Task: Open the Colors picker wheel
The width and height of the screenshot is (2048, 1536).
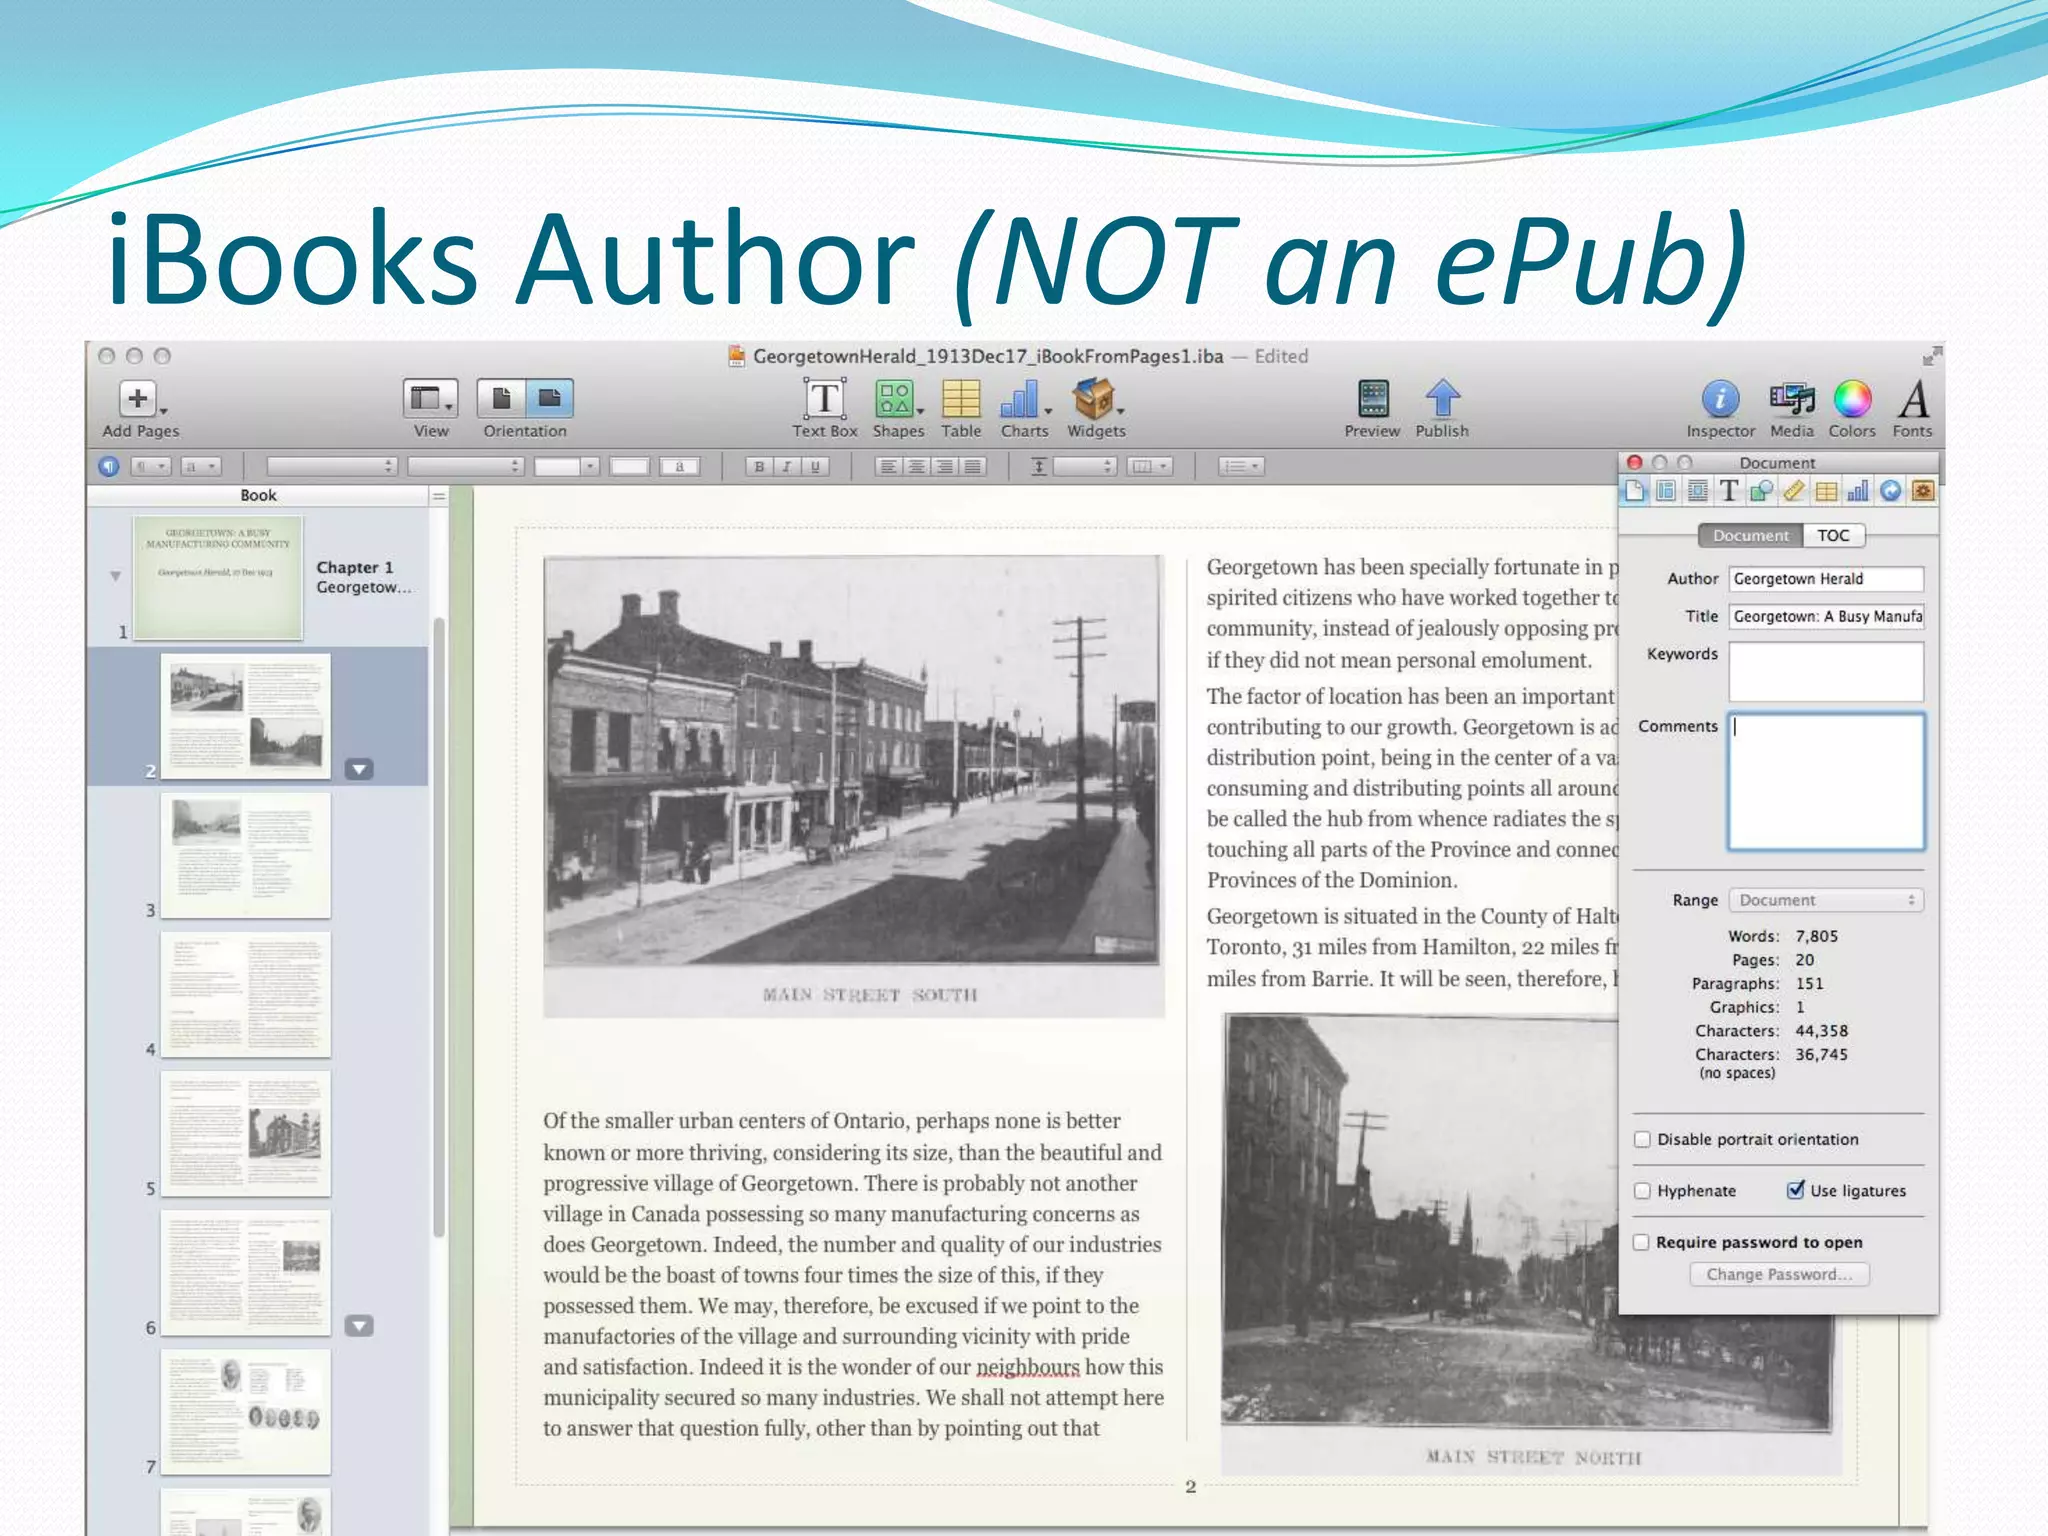Action: pos(1852,399)
